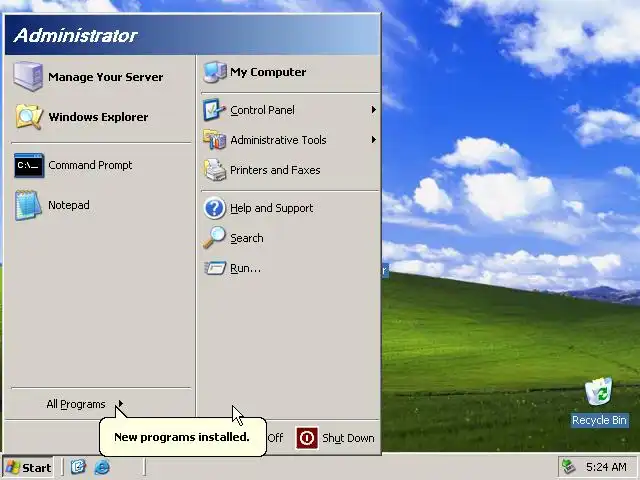Choose Run... from the Start menu
The image size is (640, 480).
click(x=290, y=268)
